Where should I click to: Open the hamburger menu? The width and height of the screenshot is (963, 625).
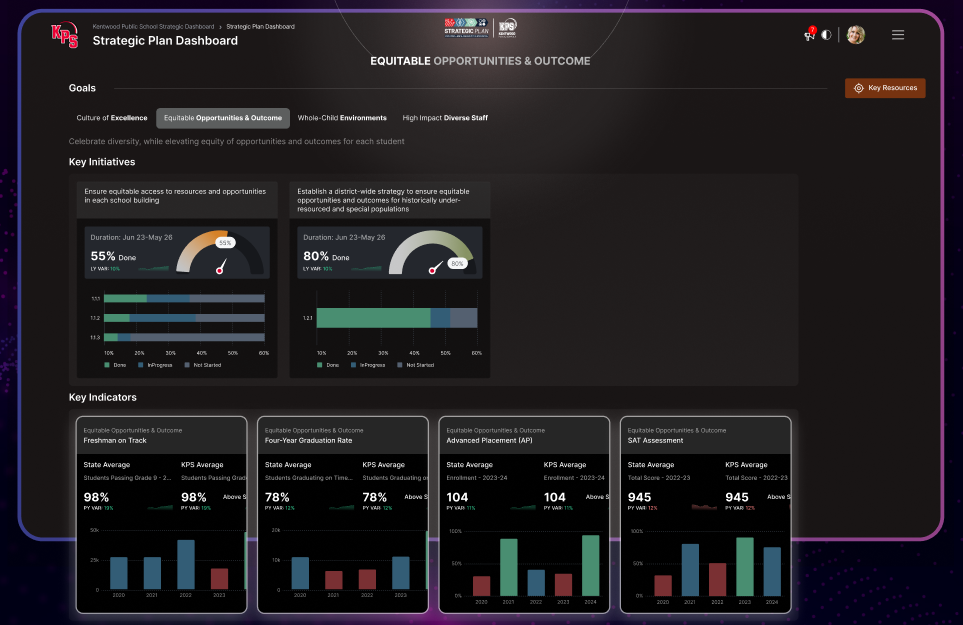898,35
